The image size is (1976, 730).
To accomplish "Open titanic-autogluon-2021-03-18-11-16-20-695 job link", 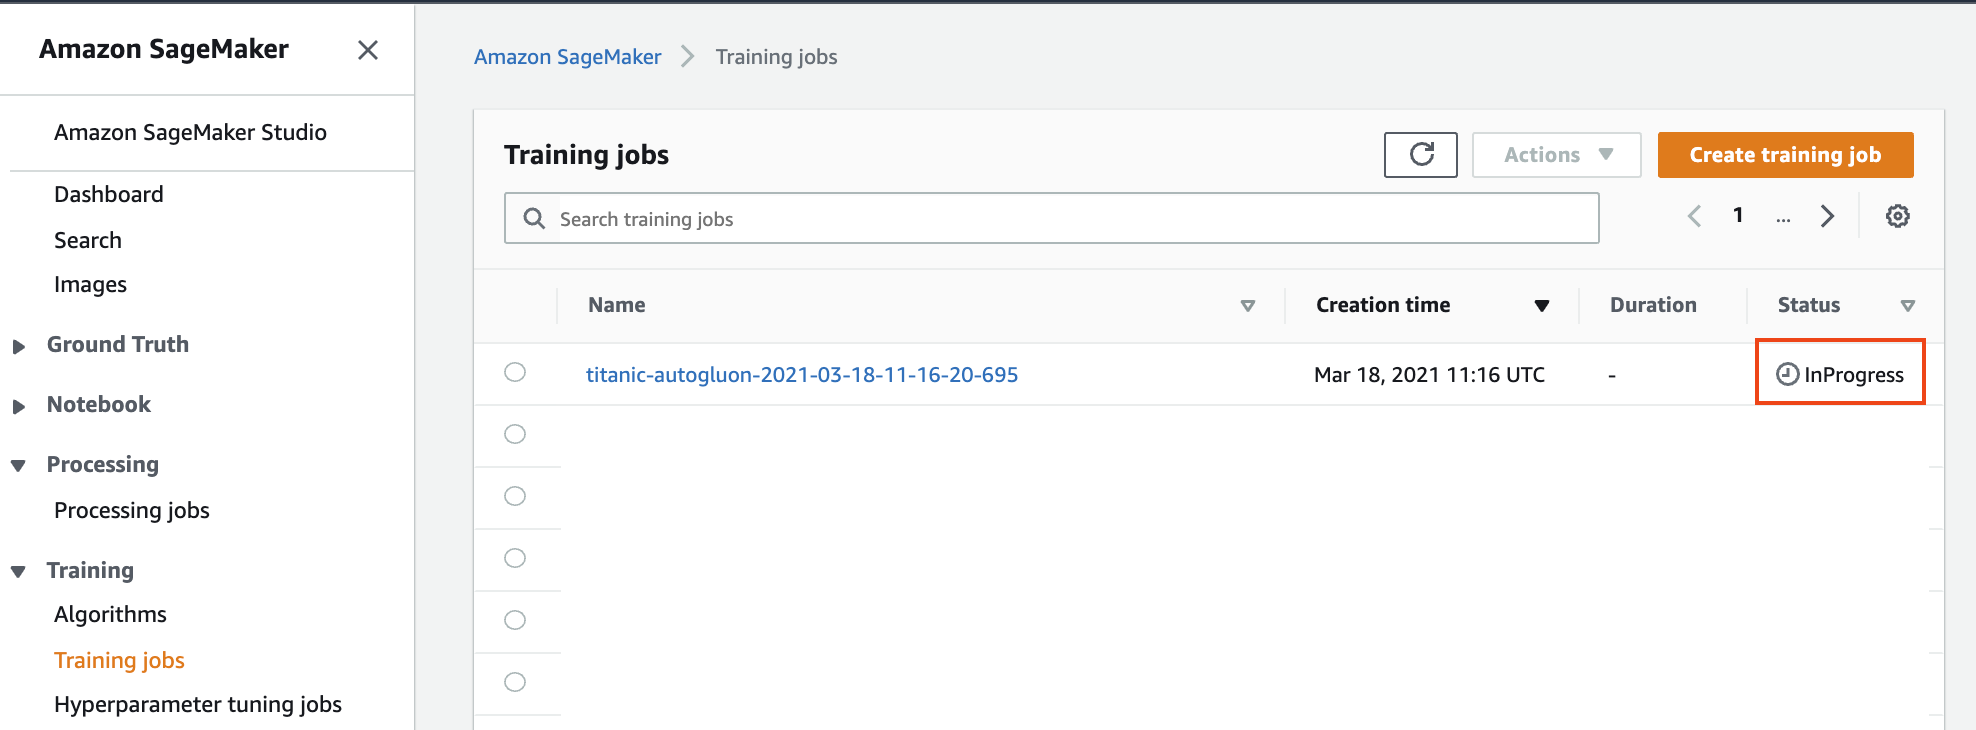I will click(802, 374).
